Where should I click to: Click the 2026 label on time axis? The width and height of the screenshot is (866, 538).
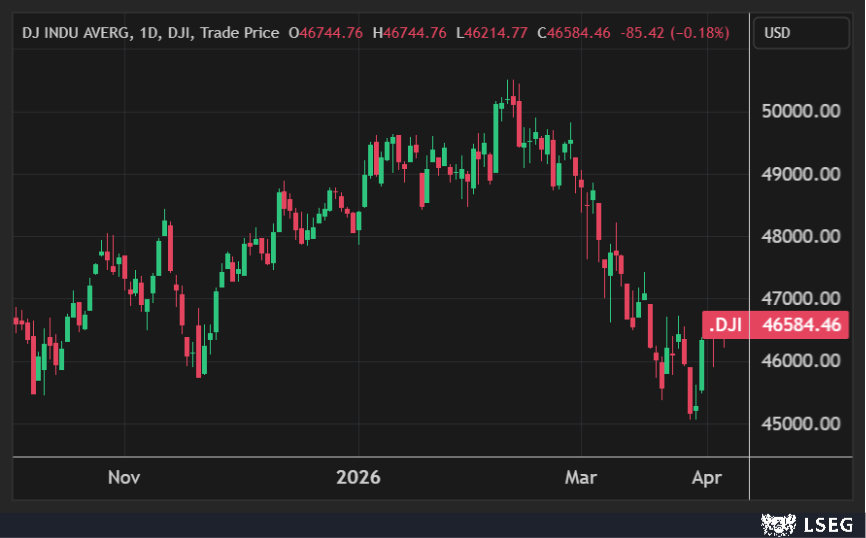pos(359,477)
